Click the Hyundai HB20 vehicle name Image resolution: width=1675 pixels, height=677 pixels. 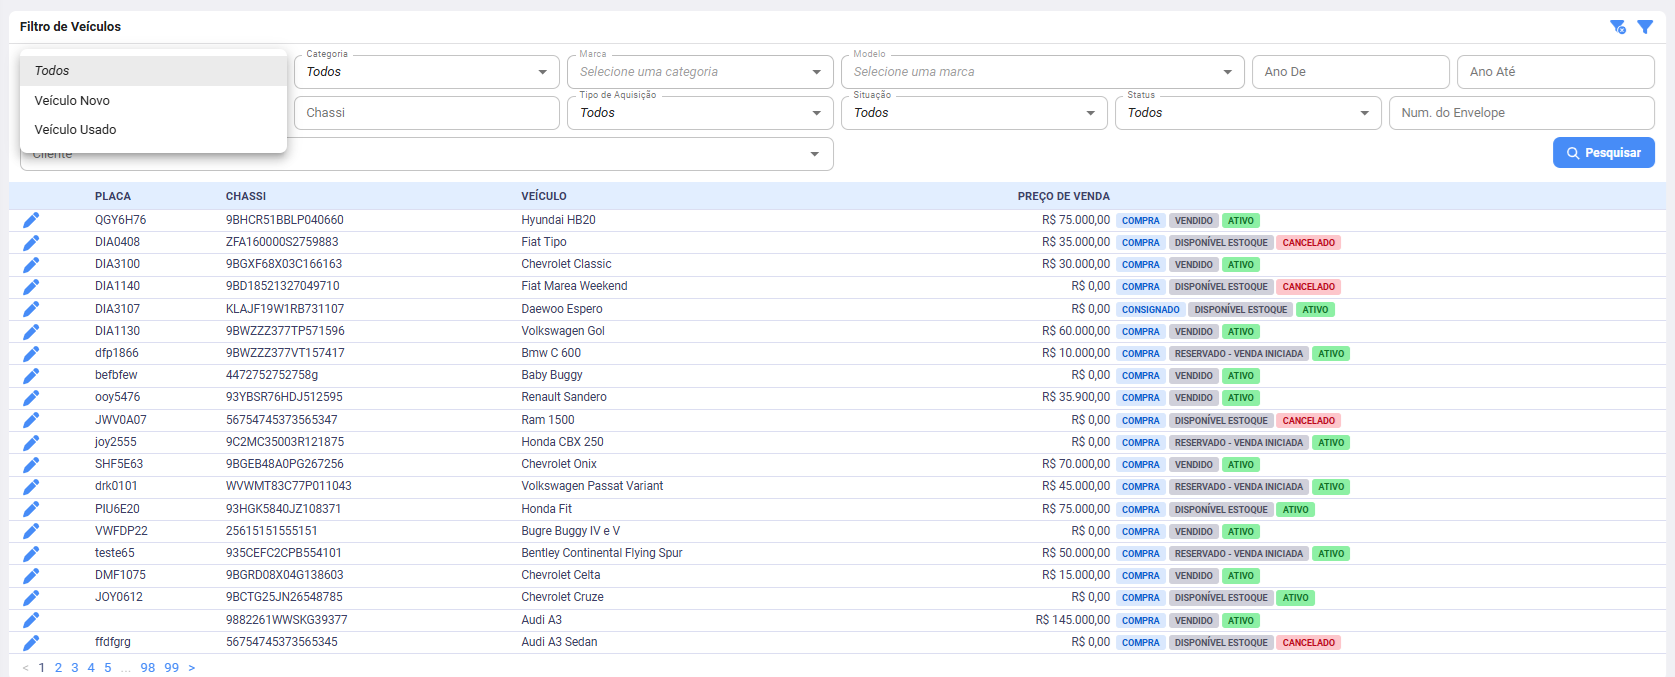[558, 220]
